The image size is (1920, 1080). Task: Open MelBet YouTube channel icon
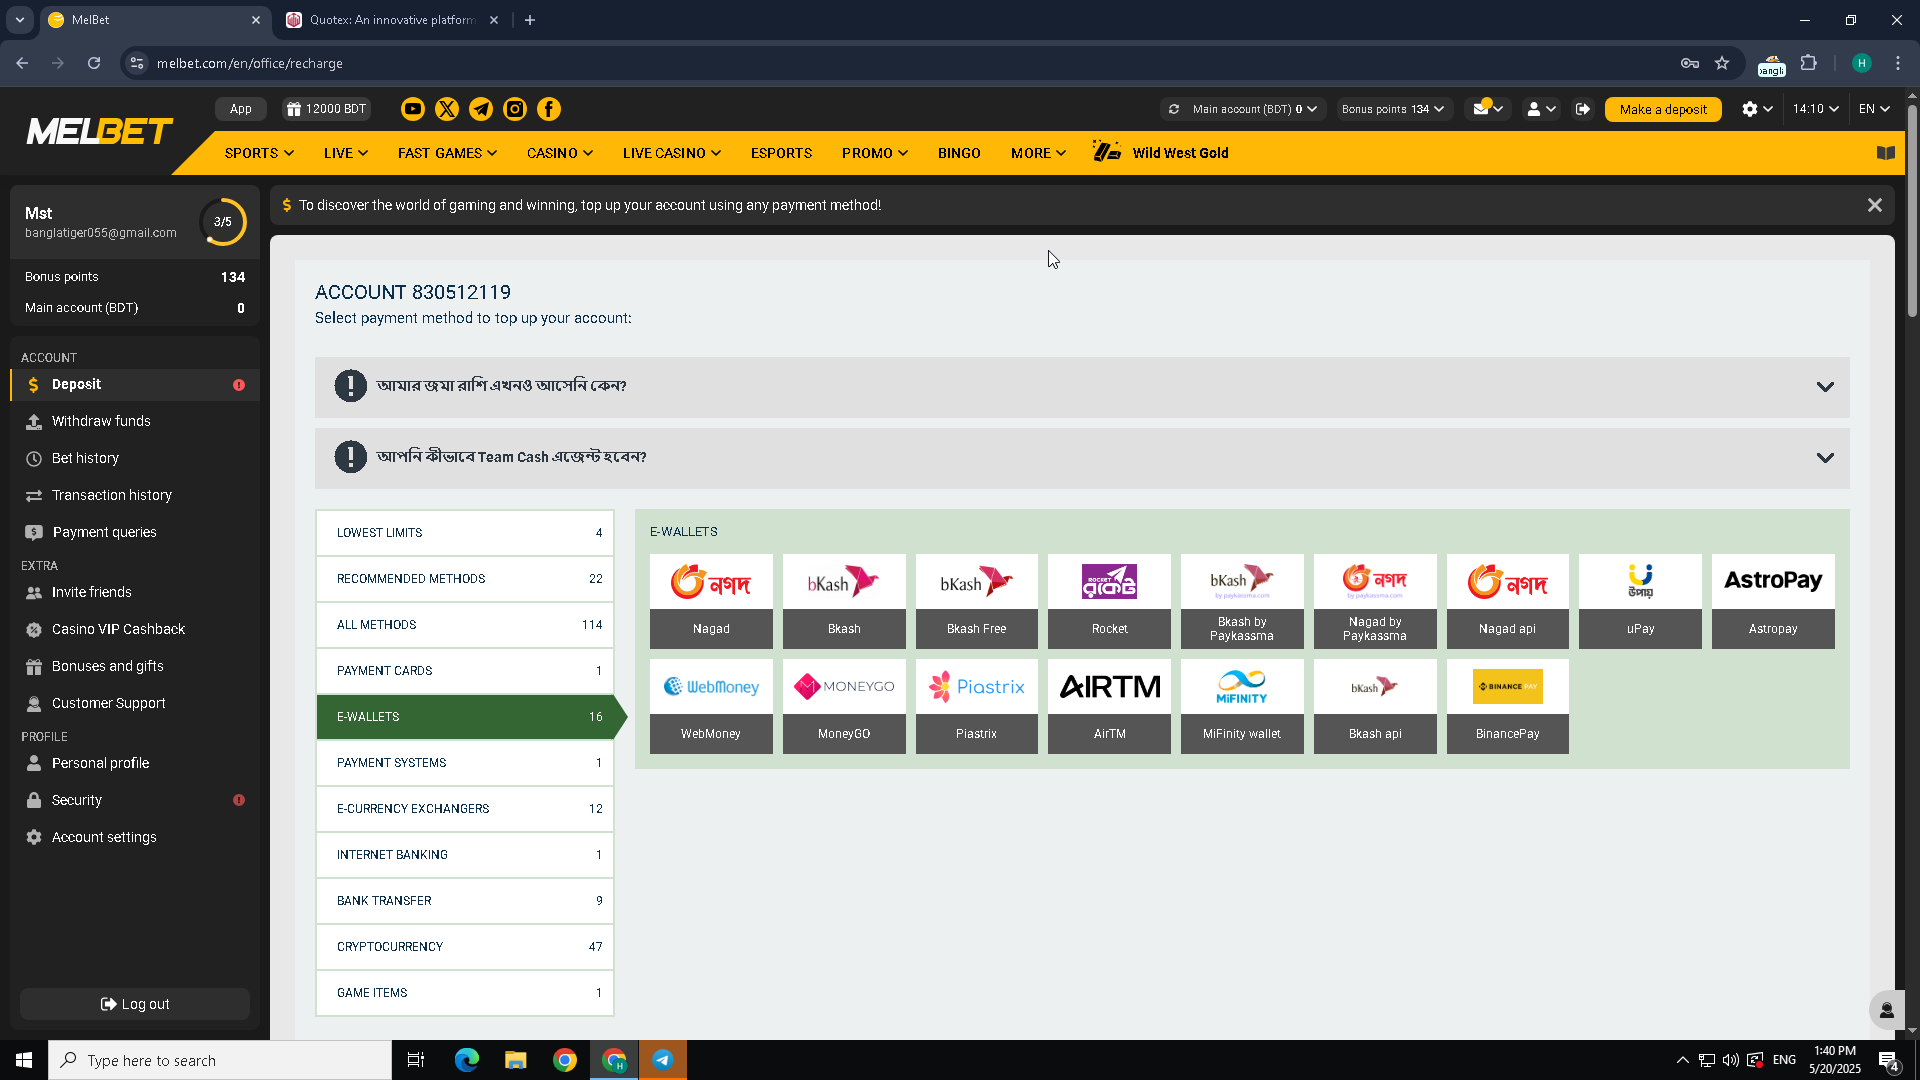point(412,109)
